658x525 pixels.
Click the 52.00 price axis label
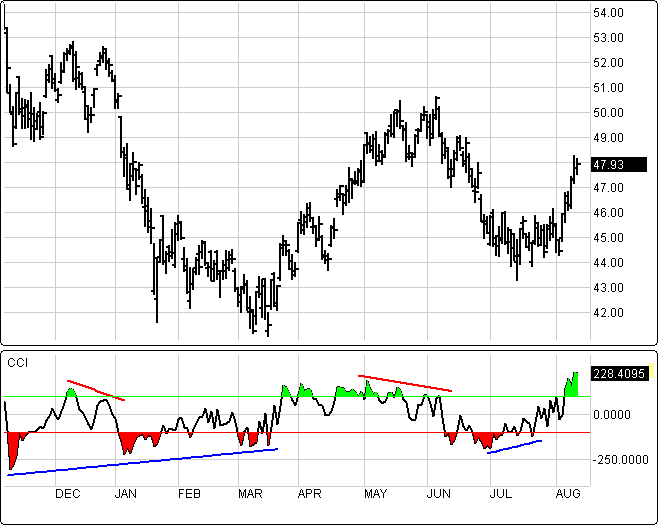coord(608,63)
